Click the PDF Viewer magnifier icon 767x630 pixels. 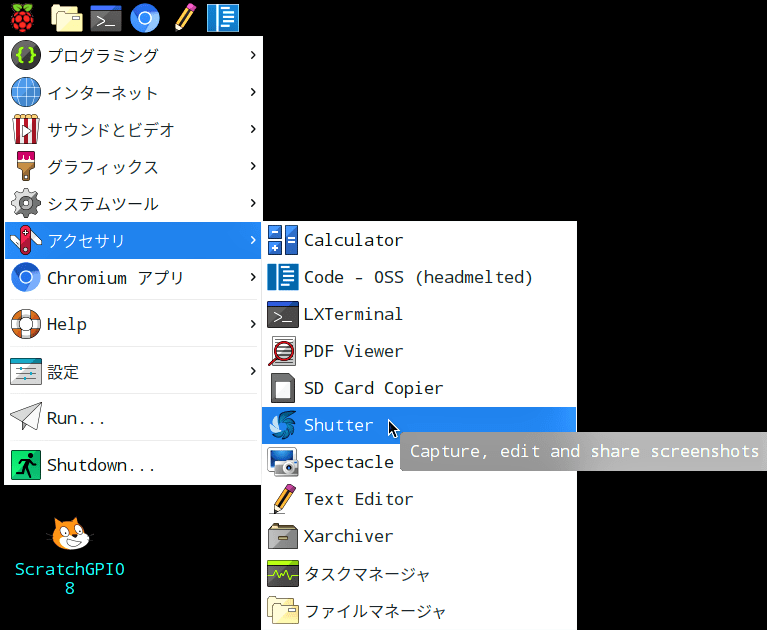point(282,351)
